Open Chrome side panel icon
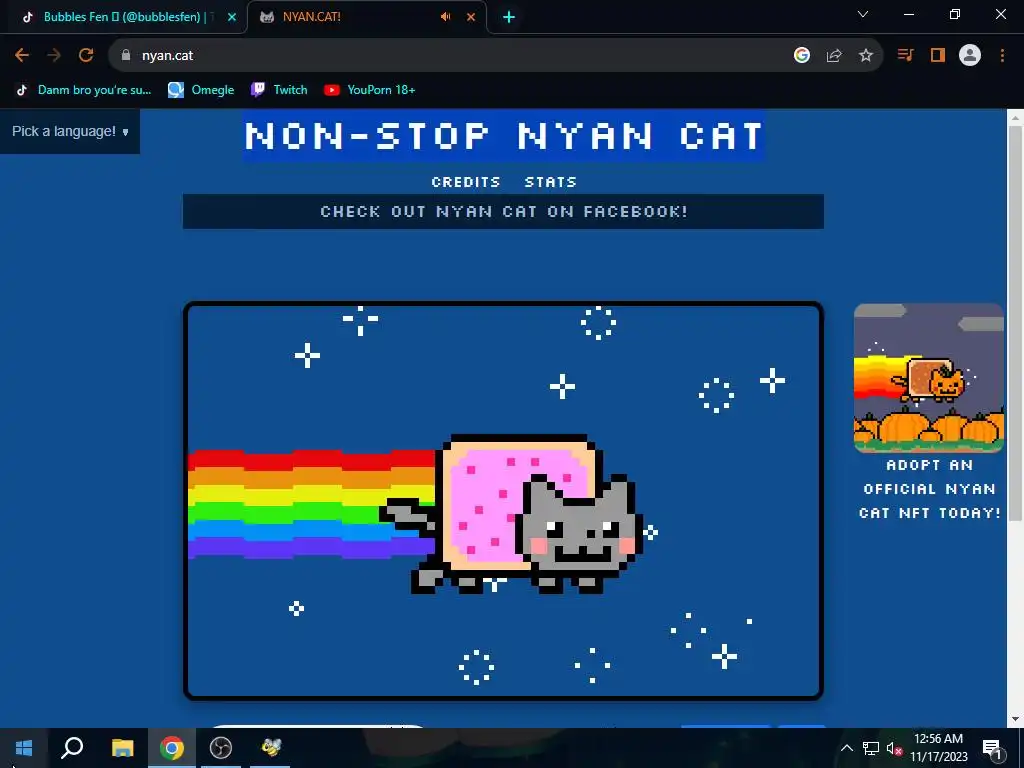The height and width of the screenshot is (768, 1024). pos(938,56)
